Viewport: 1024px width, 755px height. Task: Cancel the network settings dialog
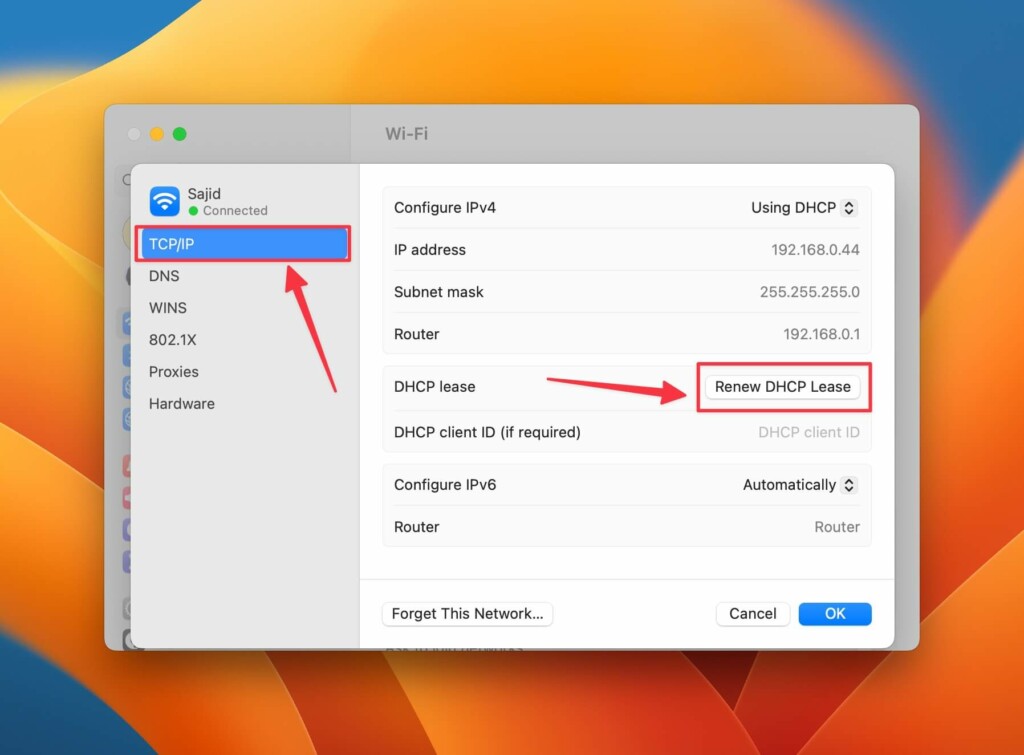pos(753,614)
